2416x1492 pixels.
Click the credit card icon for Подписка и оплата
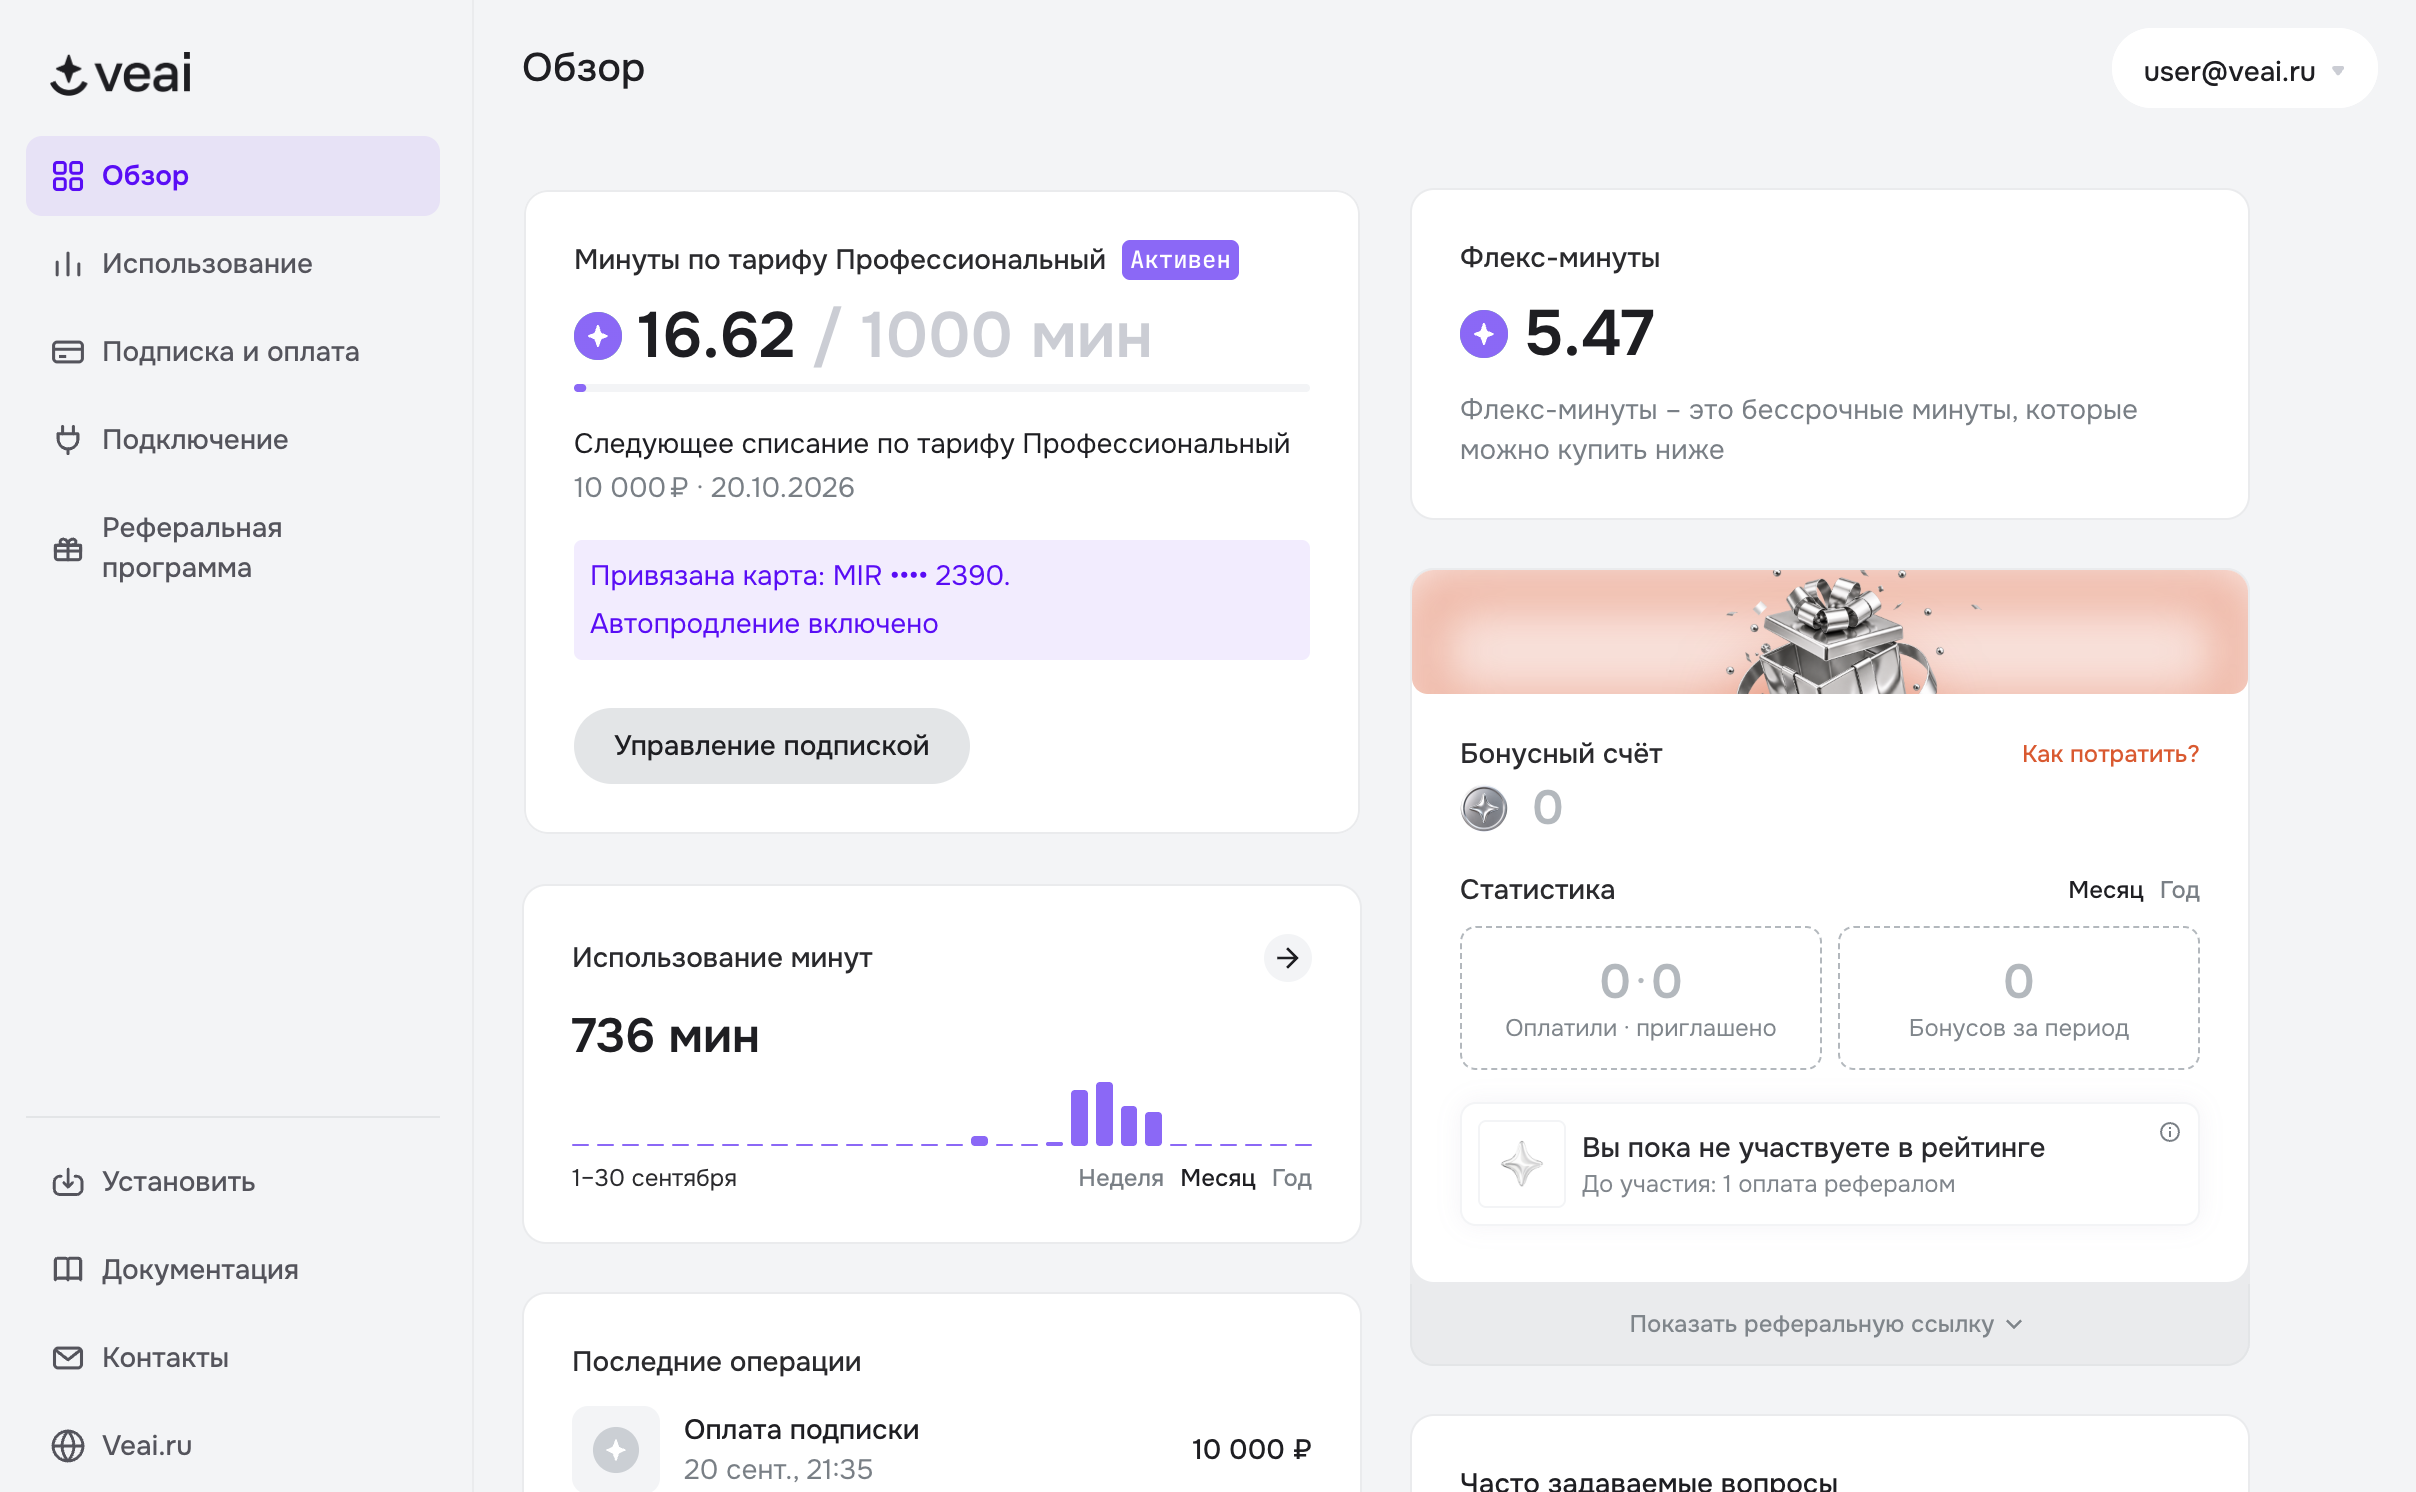click(68, 352)
